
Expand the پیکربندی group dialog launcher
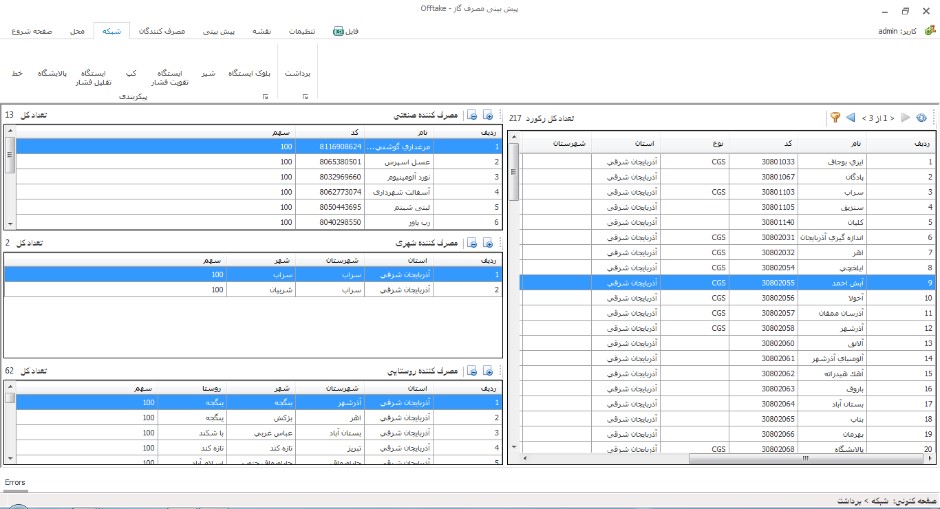pyautogui.click(x=265, y=97)
